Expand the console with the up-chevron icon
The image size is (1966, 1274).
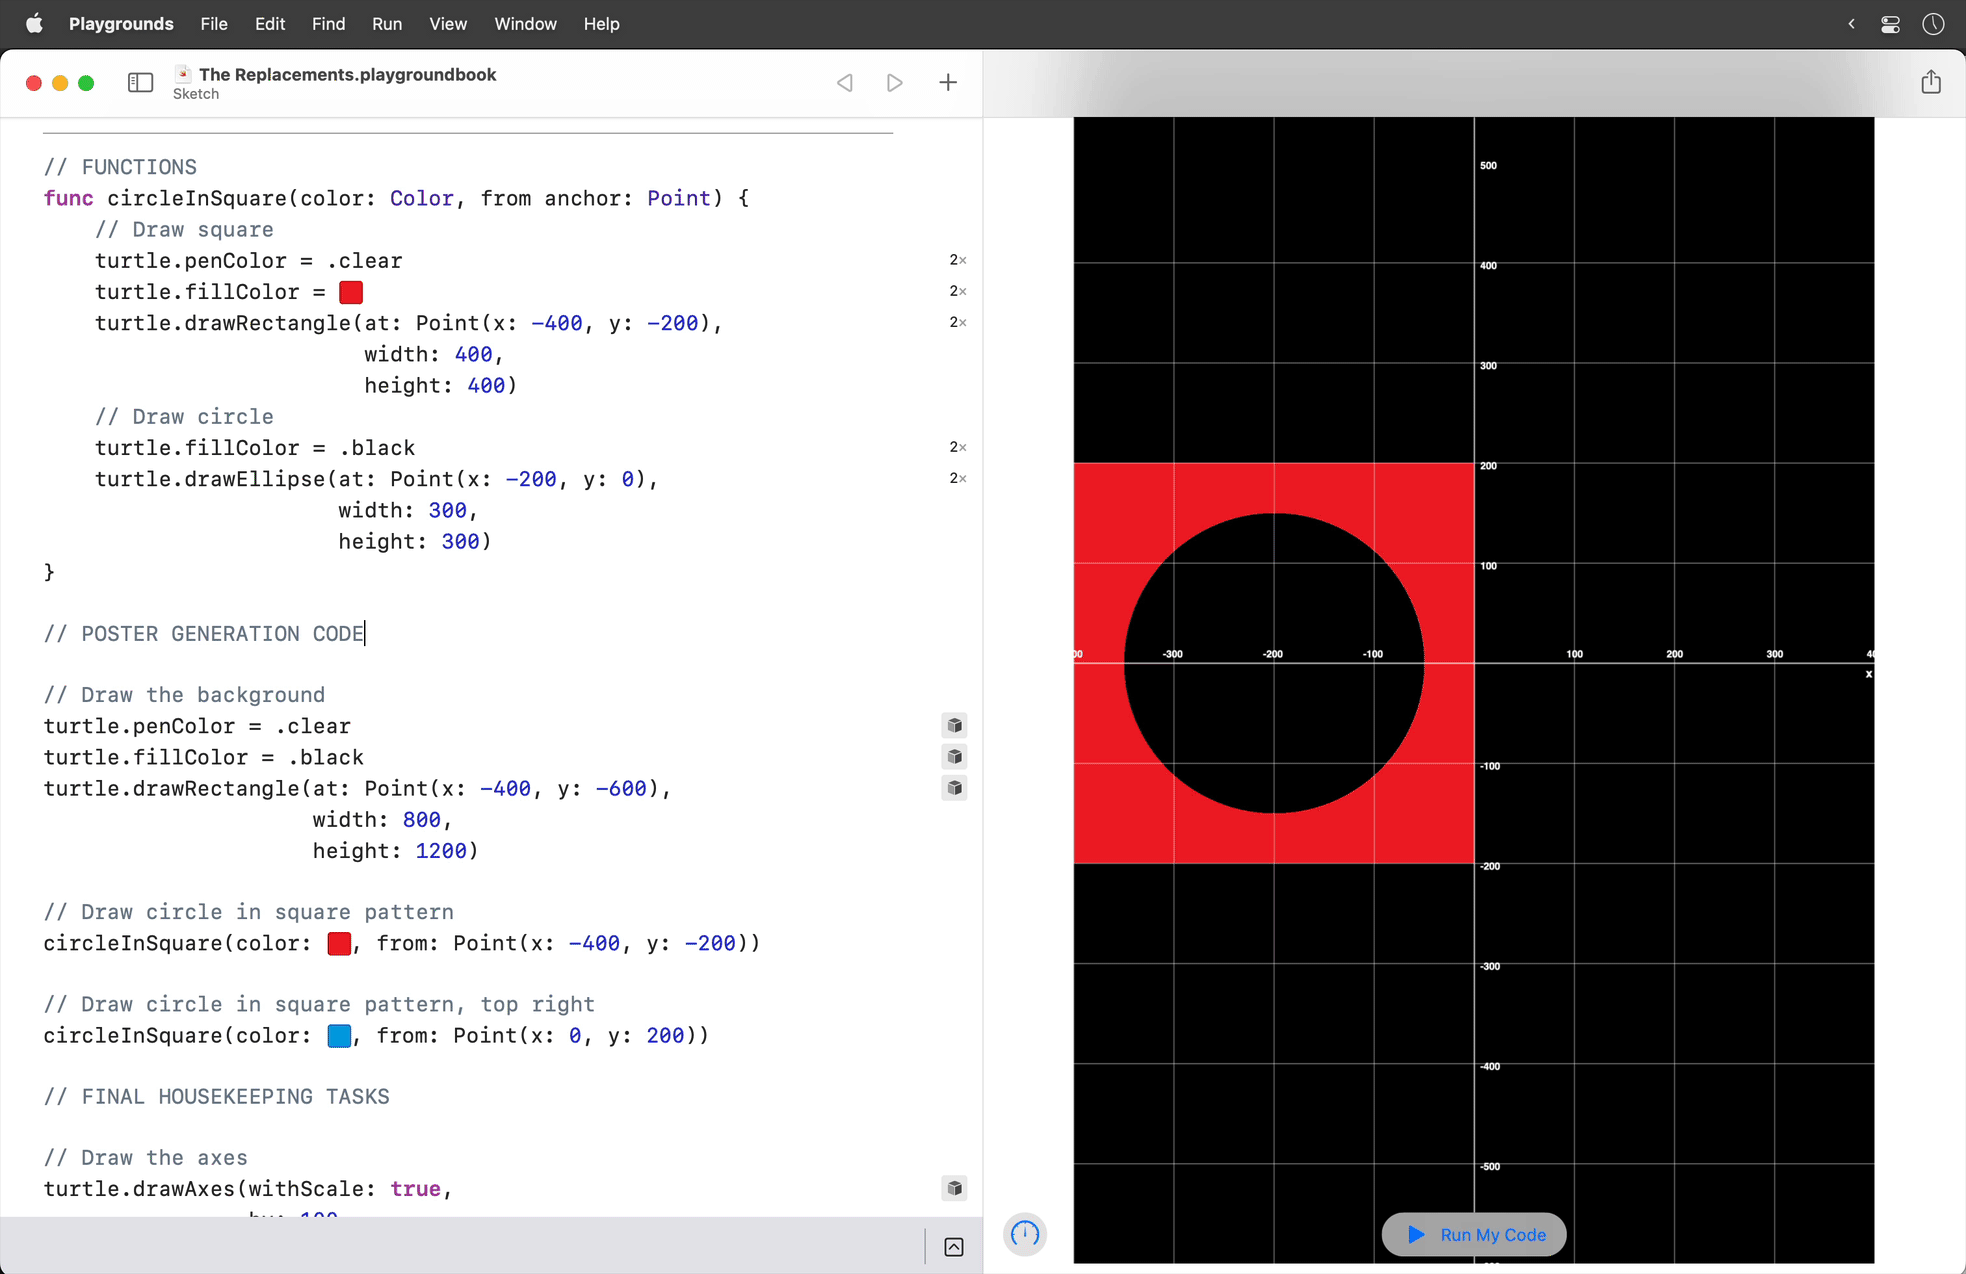click(953, 1247)
